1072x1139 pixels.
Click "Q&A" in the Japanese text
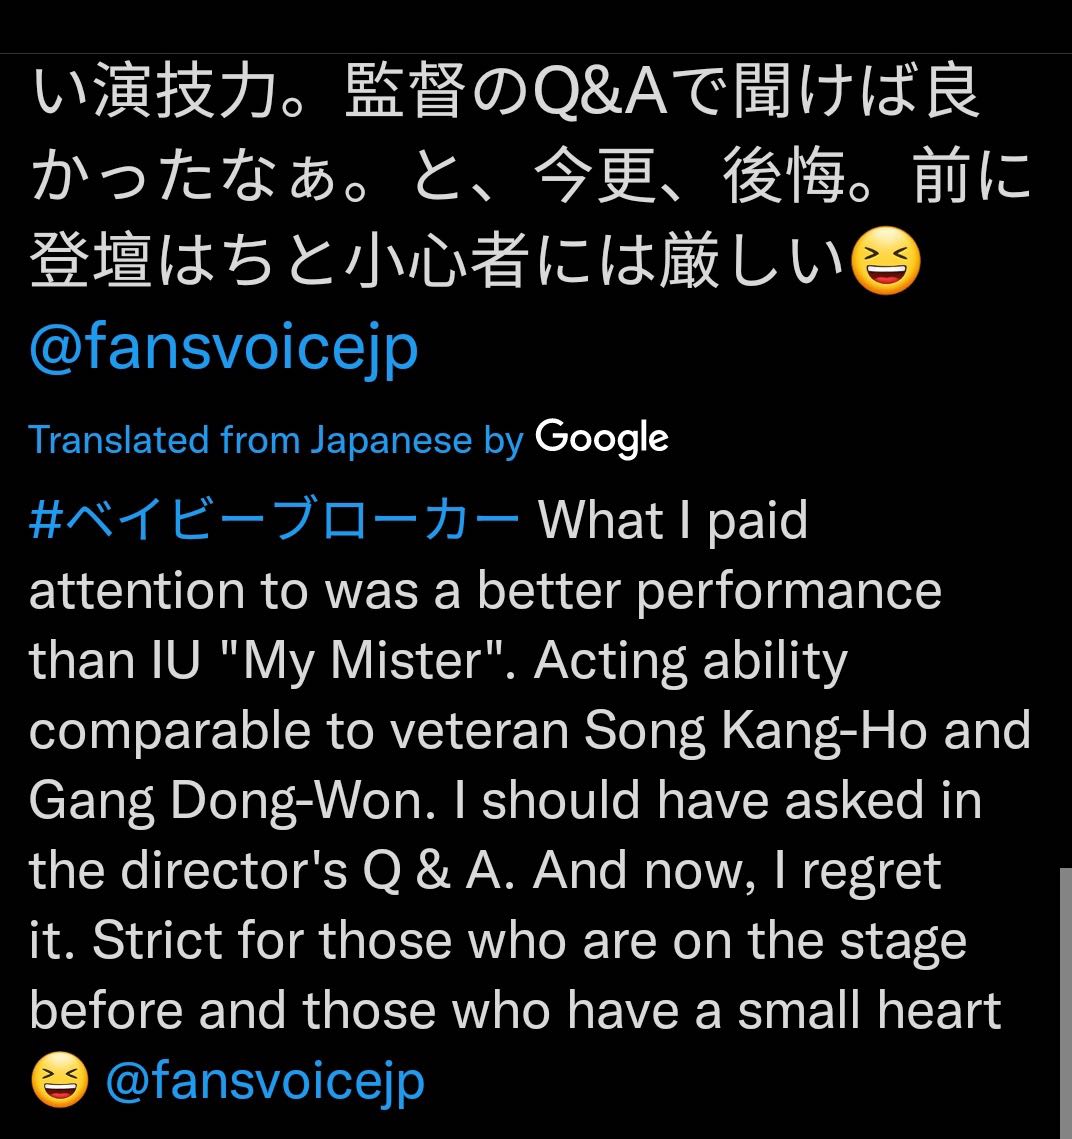599,92
